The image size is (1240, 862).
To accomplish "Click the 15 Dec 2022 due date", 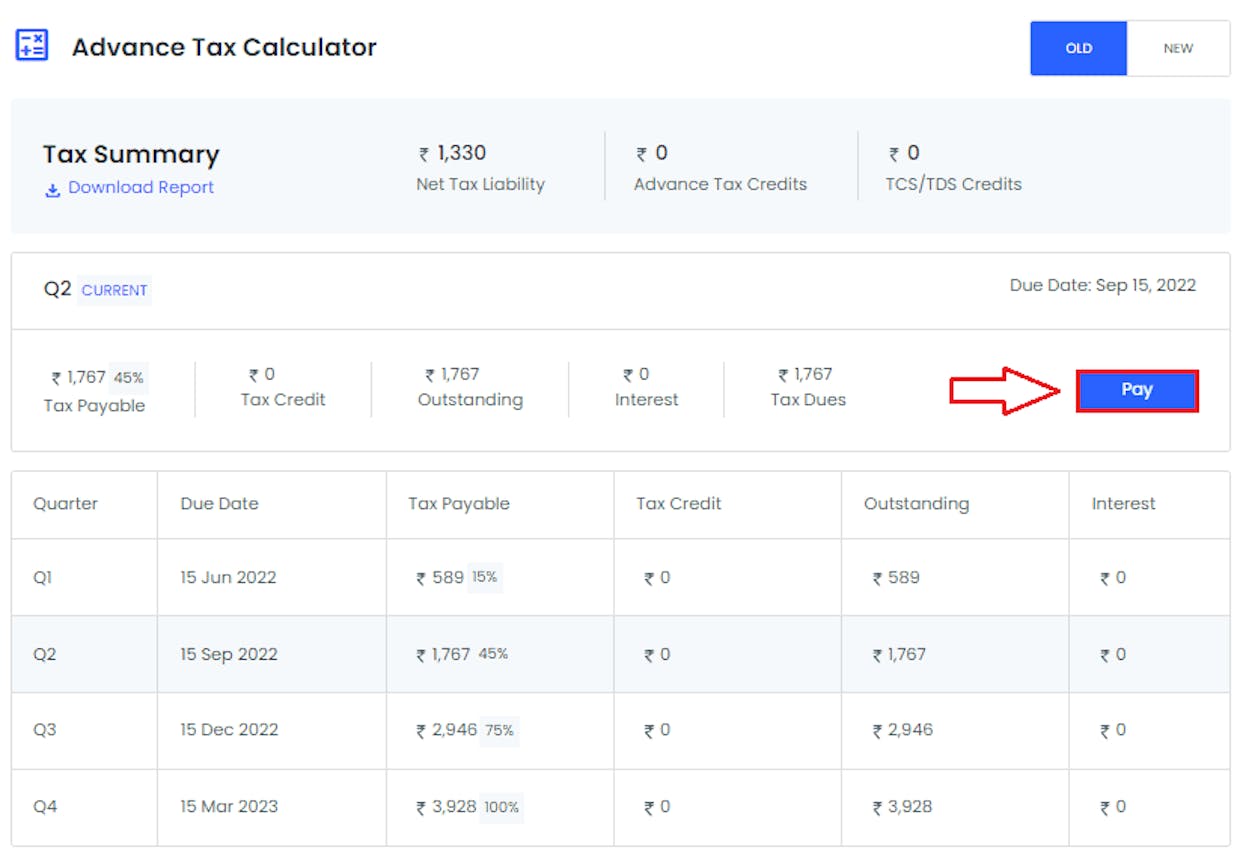I will pyautogui.click(x=229, y=729).
